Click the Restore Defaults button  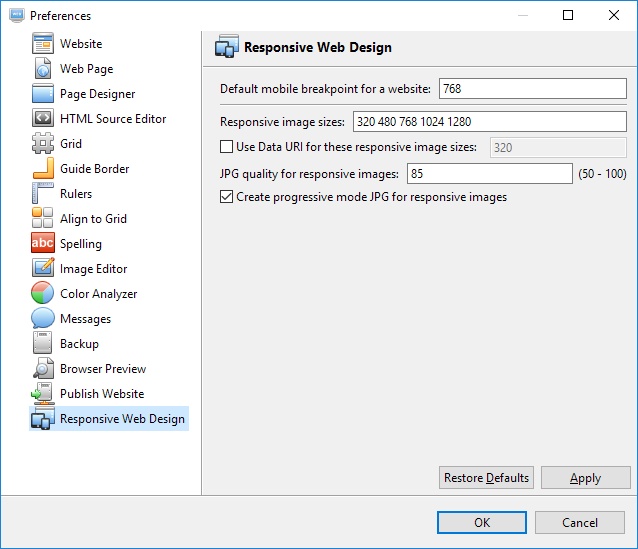coord(486,477)
